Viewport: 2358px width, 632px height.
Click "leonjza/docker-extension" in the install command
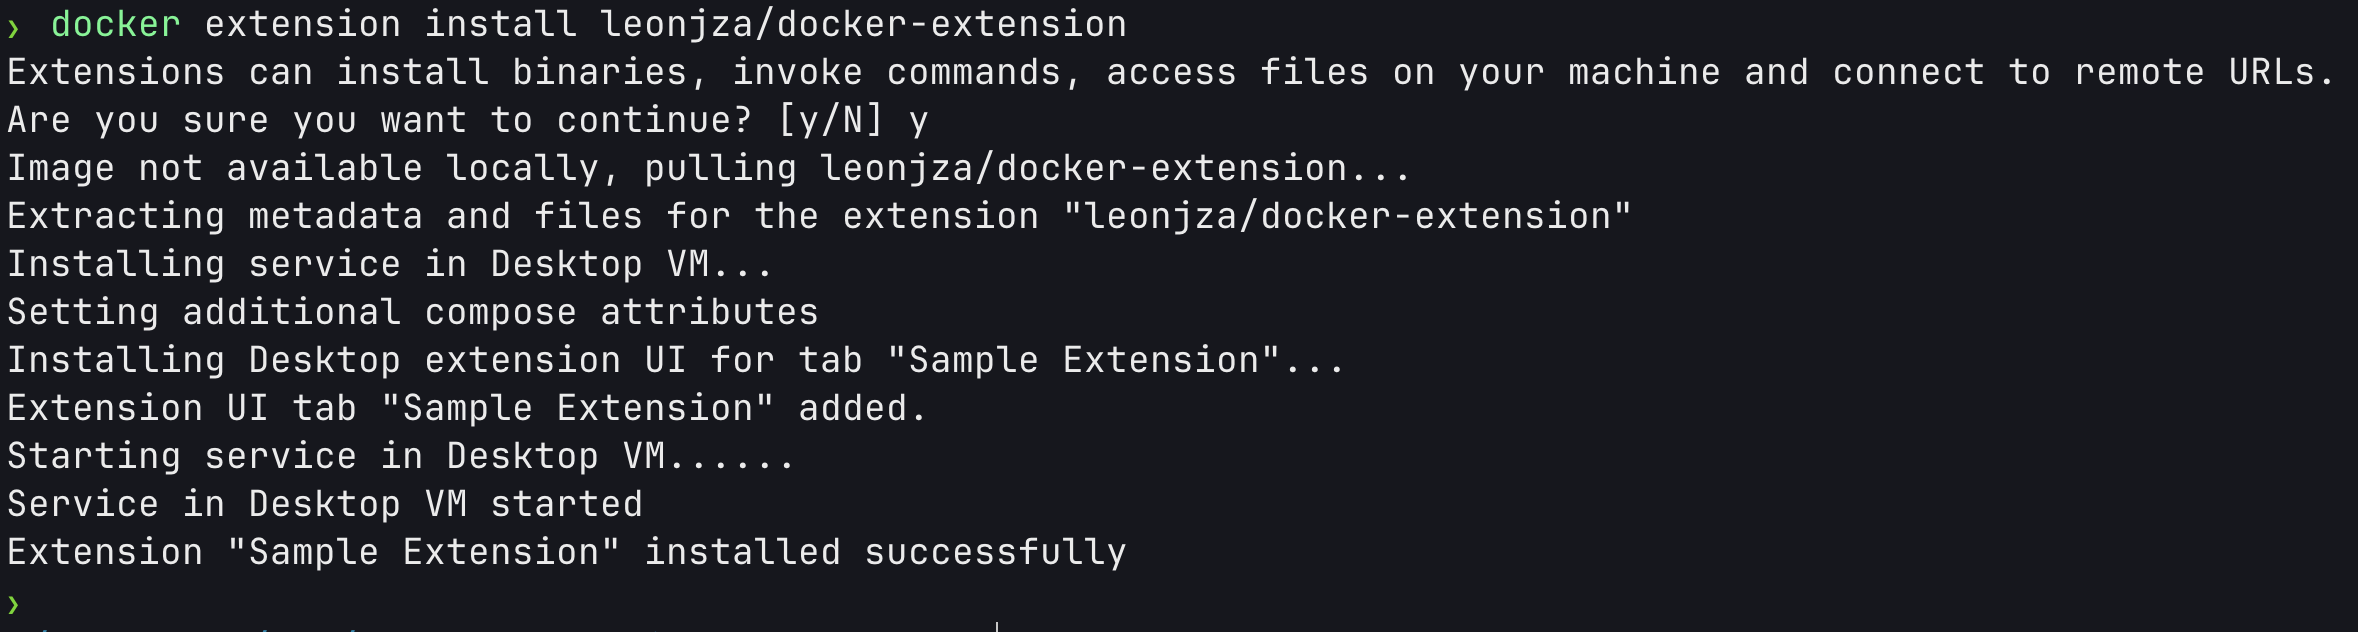click(x=863, y=24)
